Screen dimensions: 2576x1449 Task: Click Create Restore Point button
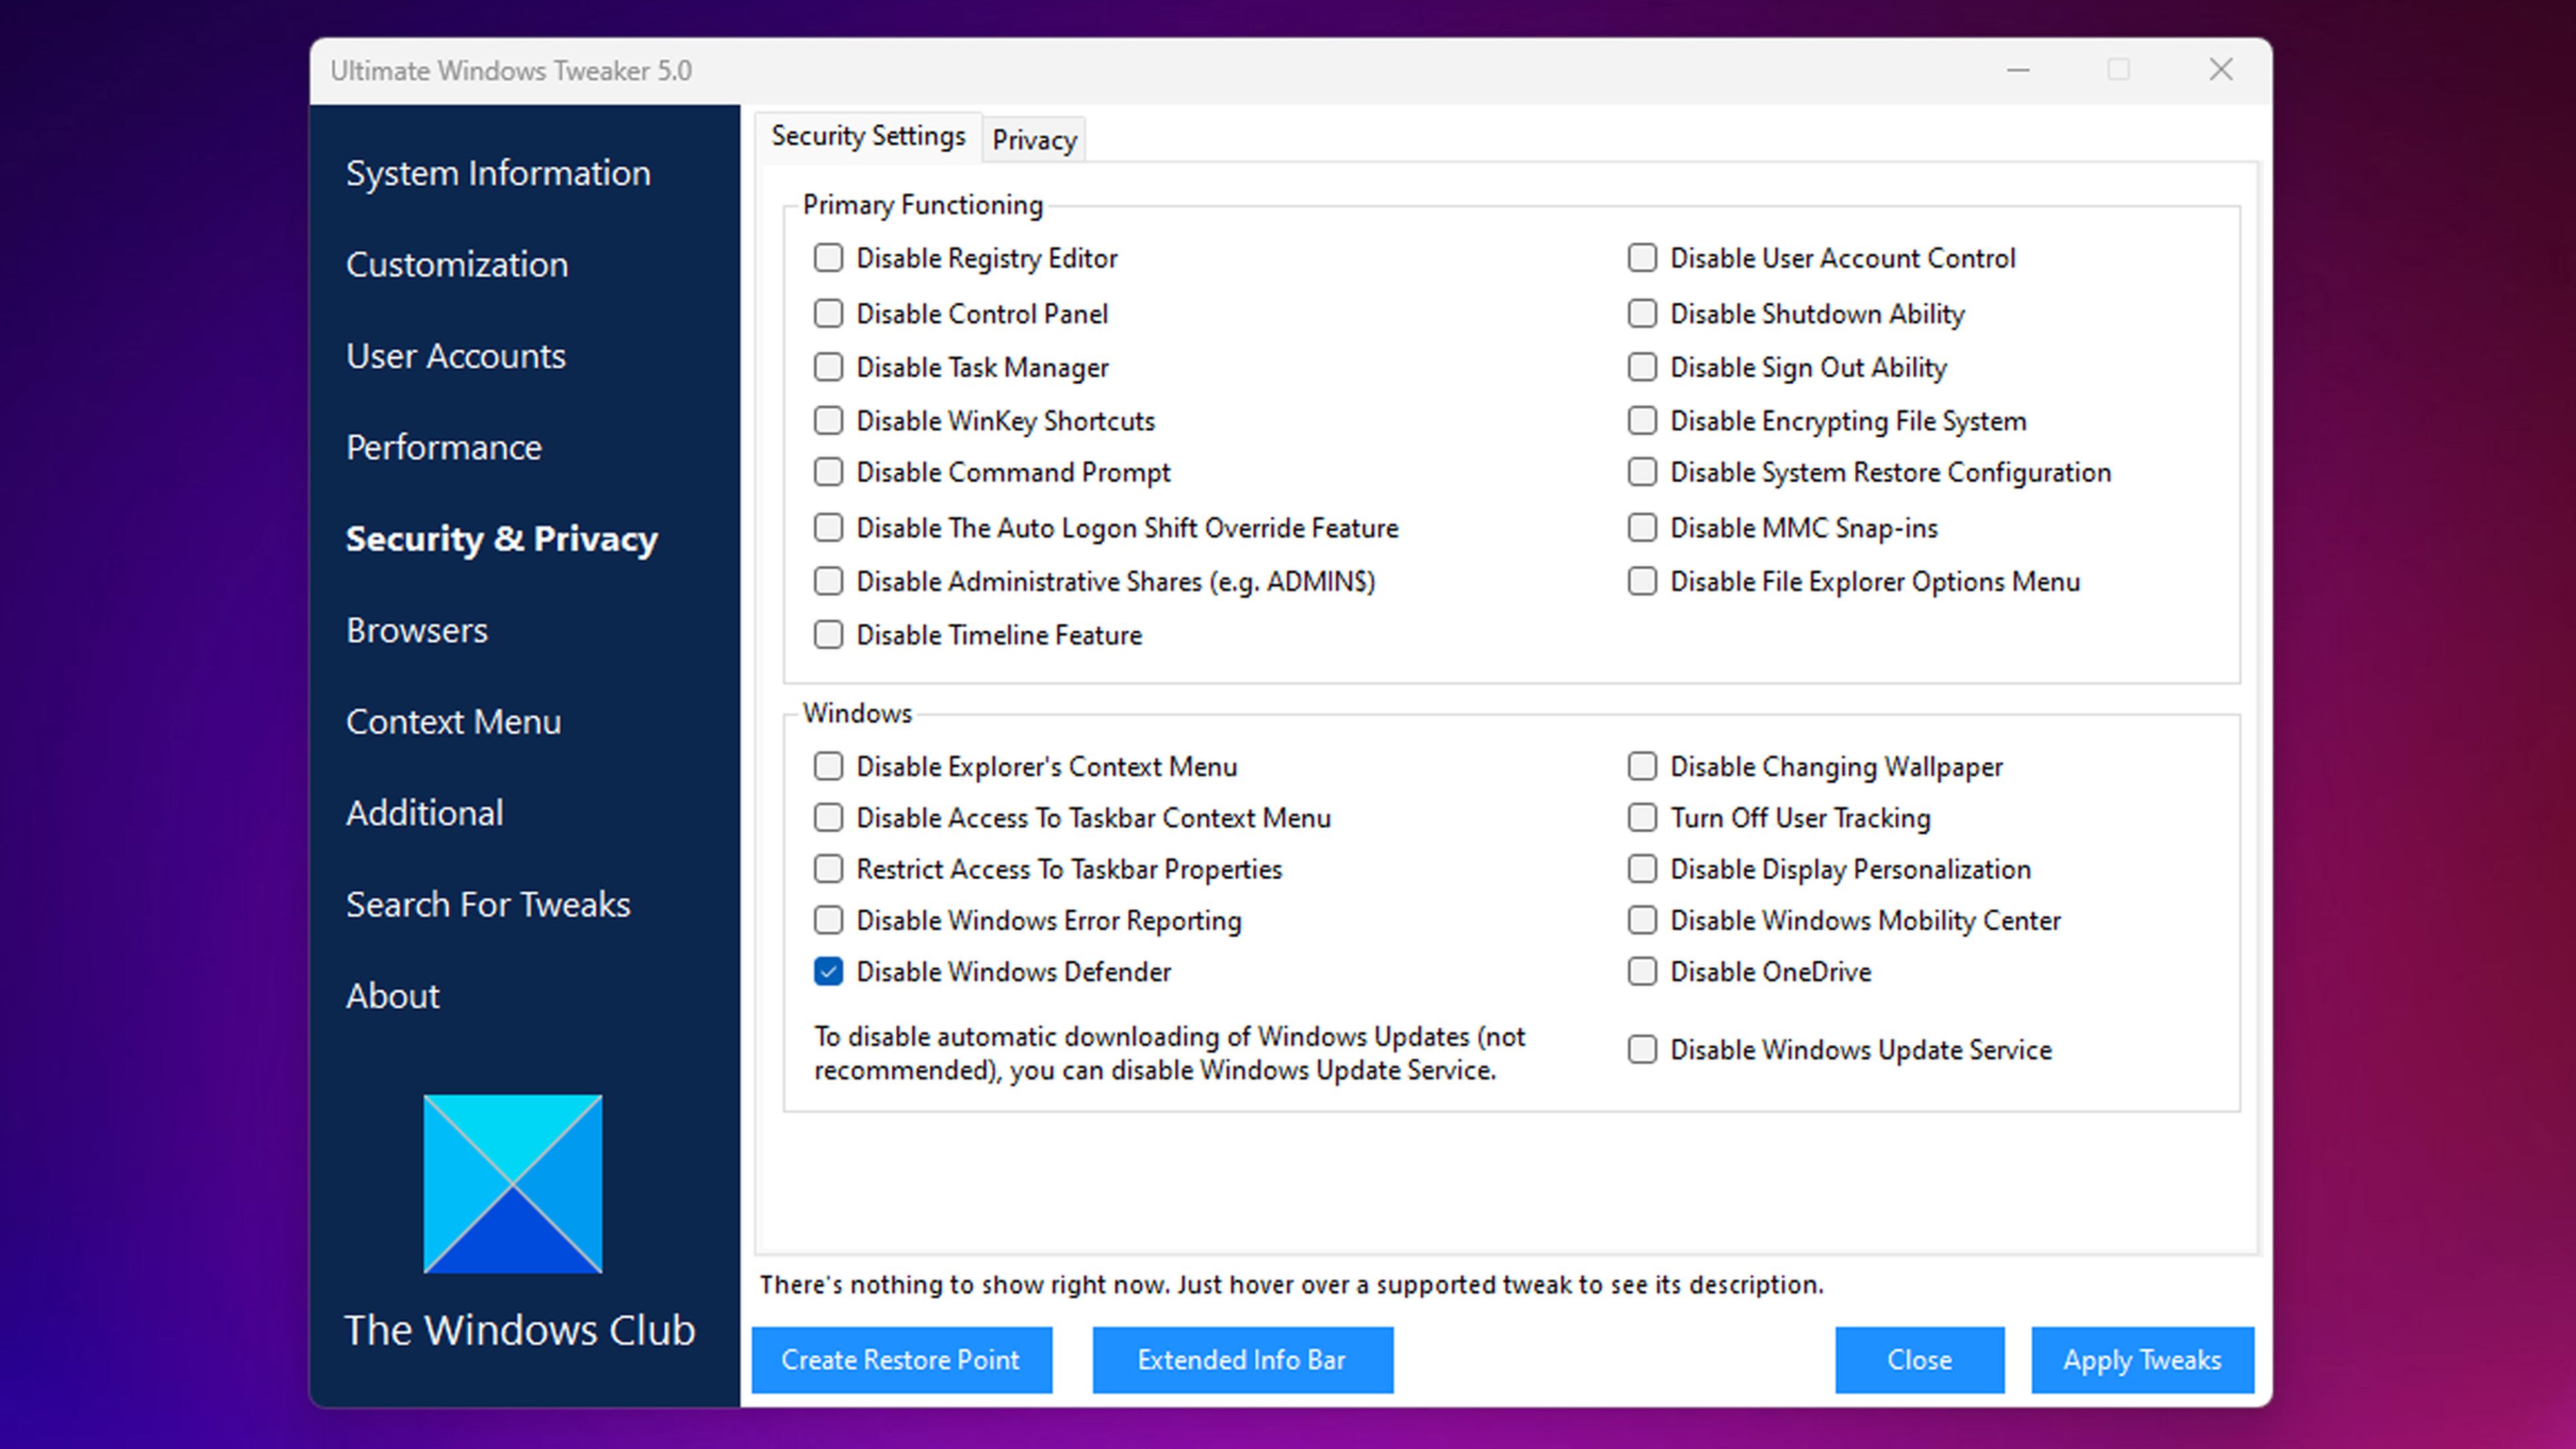(902, 1360)
